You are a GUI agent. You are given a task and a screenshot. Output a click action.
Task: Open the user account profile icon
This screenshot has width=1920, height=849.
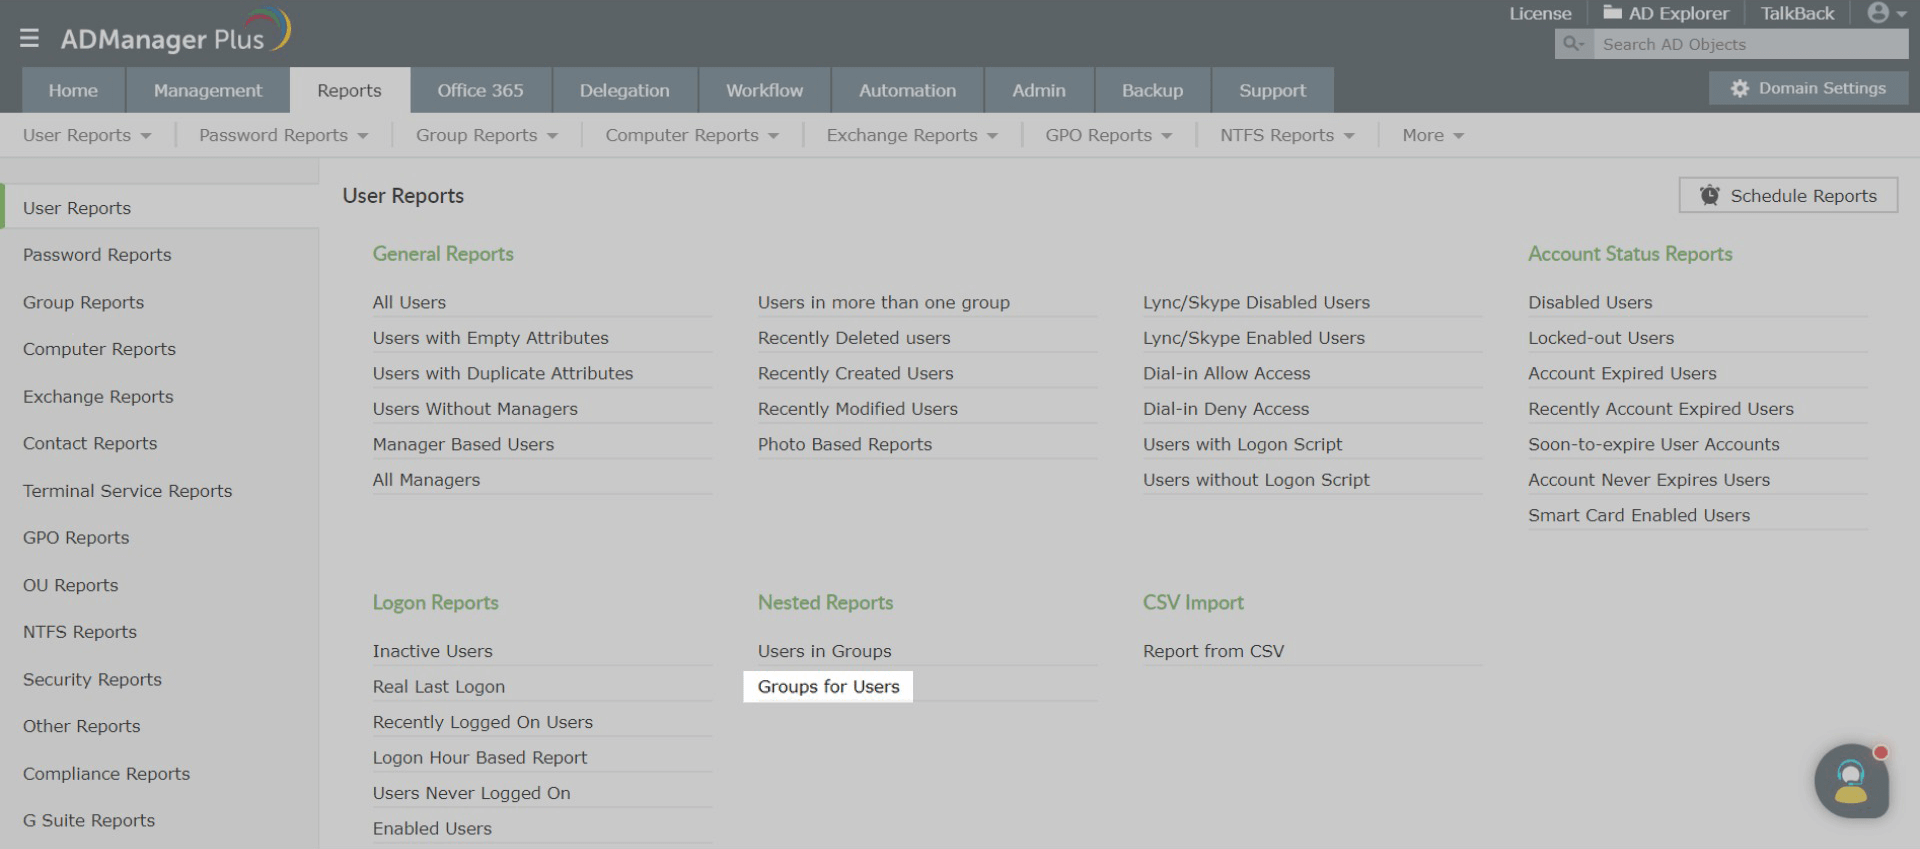(x=1886, y=13)
